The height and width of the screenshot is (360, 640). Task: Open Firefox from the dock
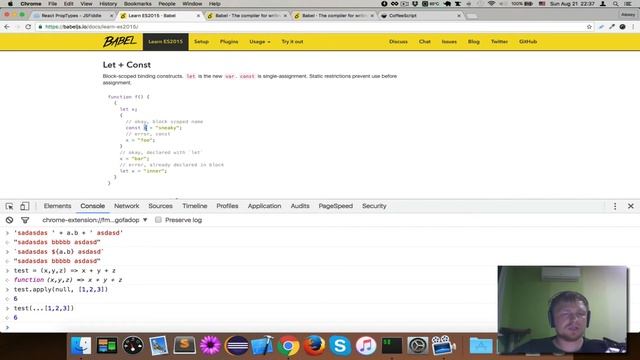pos(314,346)
